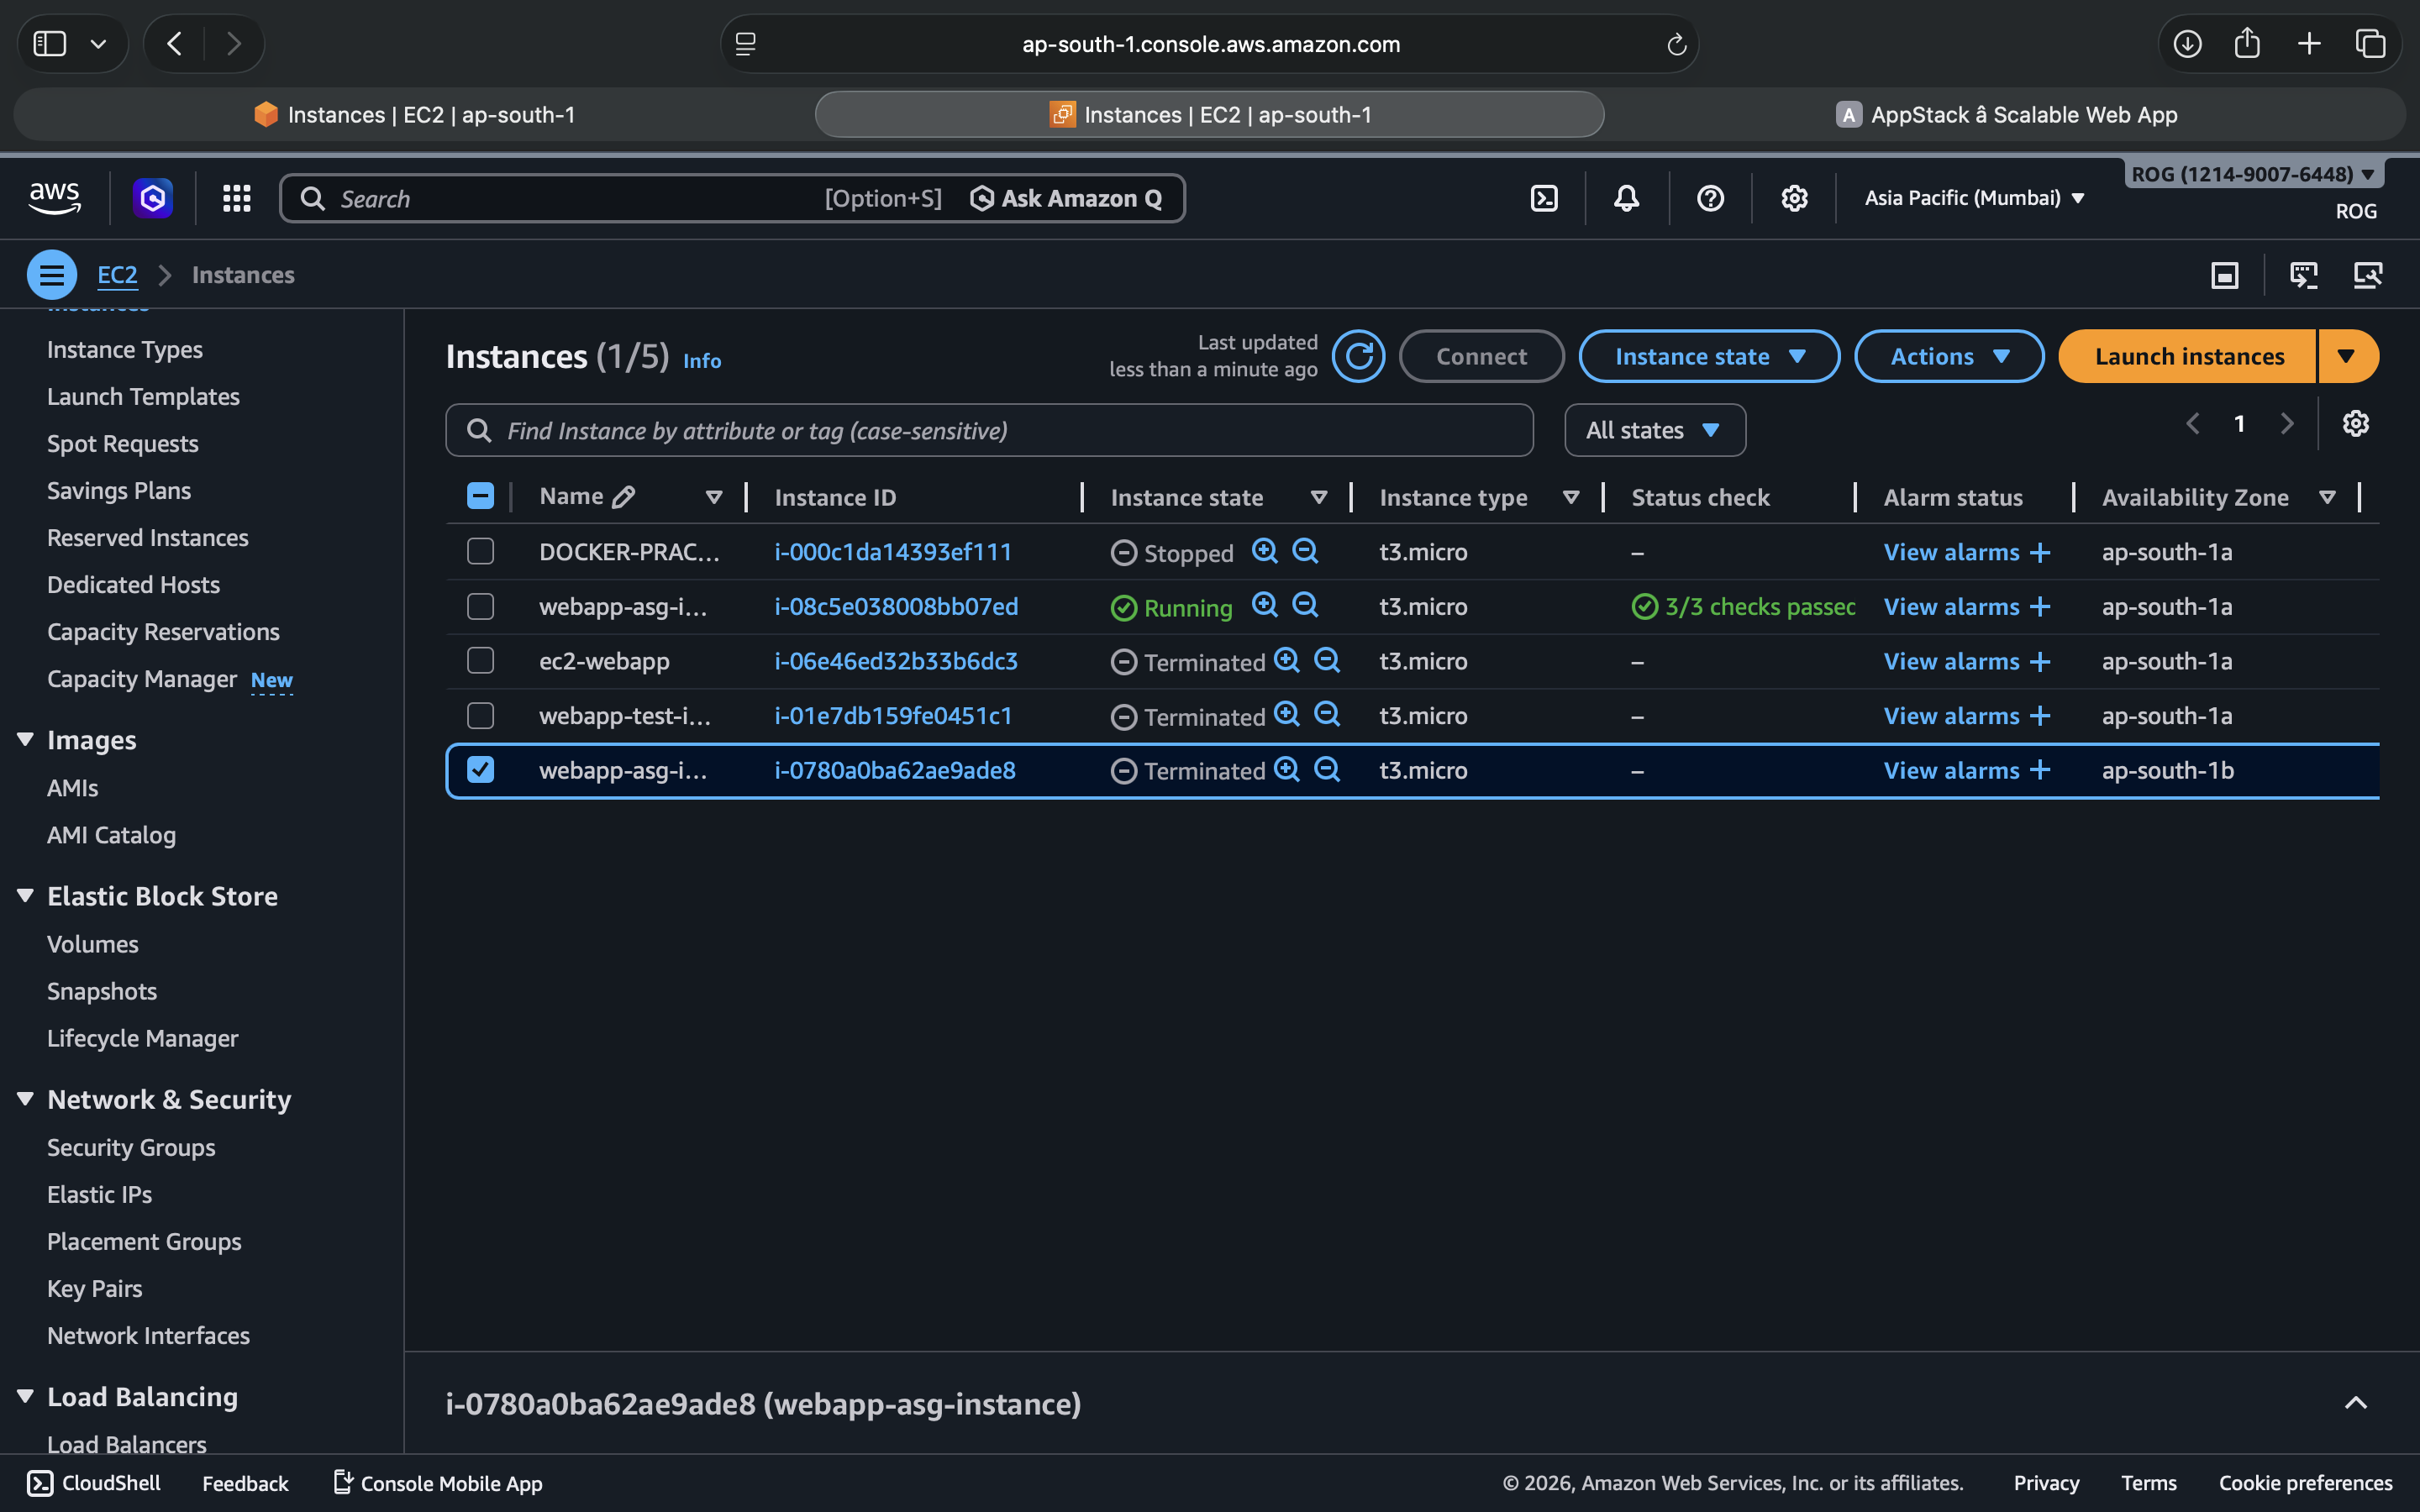The width and height of the screenshot is (2420, 1512).
Task: Select the DOCKER-PRAC instance checkbox
Action: point(481,552)
